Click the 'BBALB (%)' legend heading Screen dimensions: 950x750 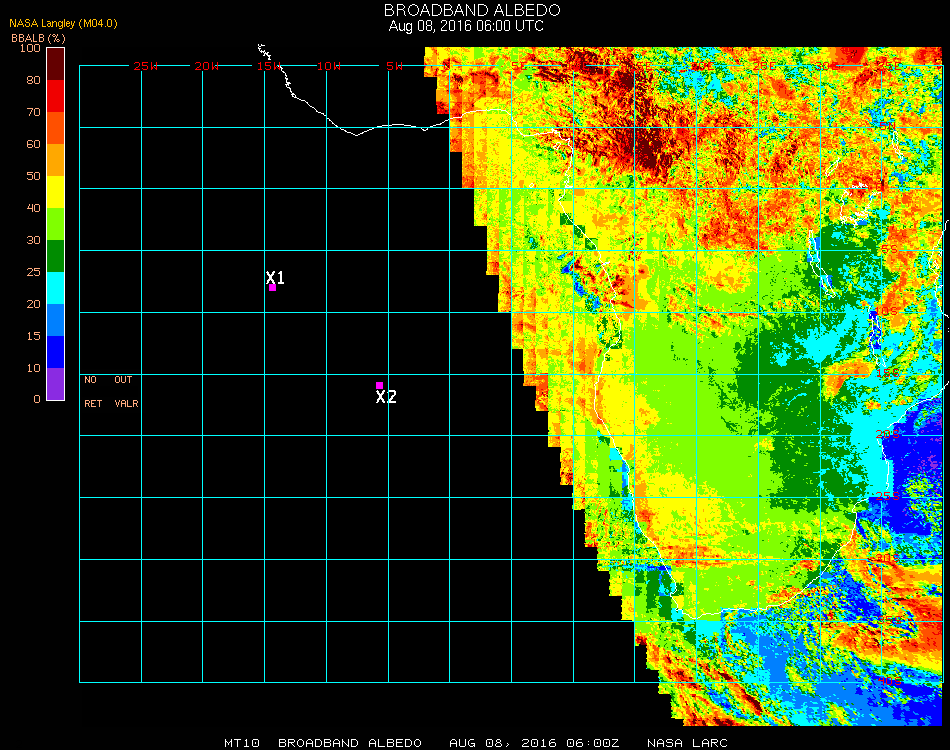point(38,38)
